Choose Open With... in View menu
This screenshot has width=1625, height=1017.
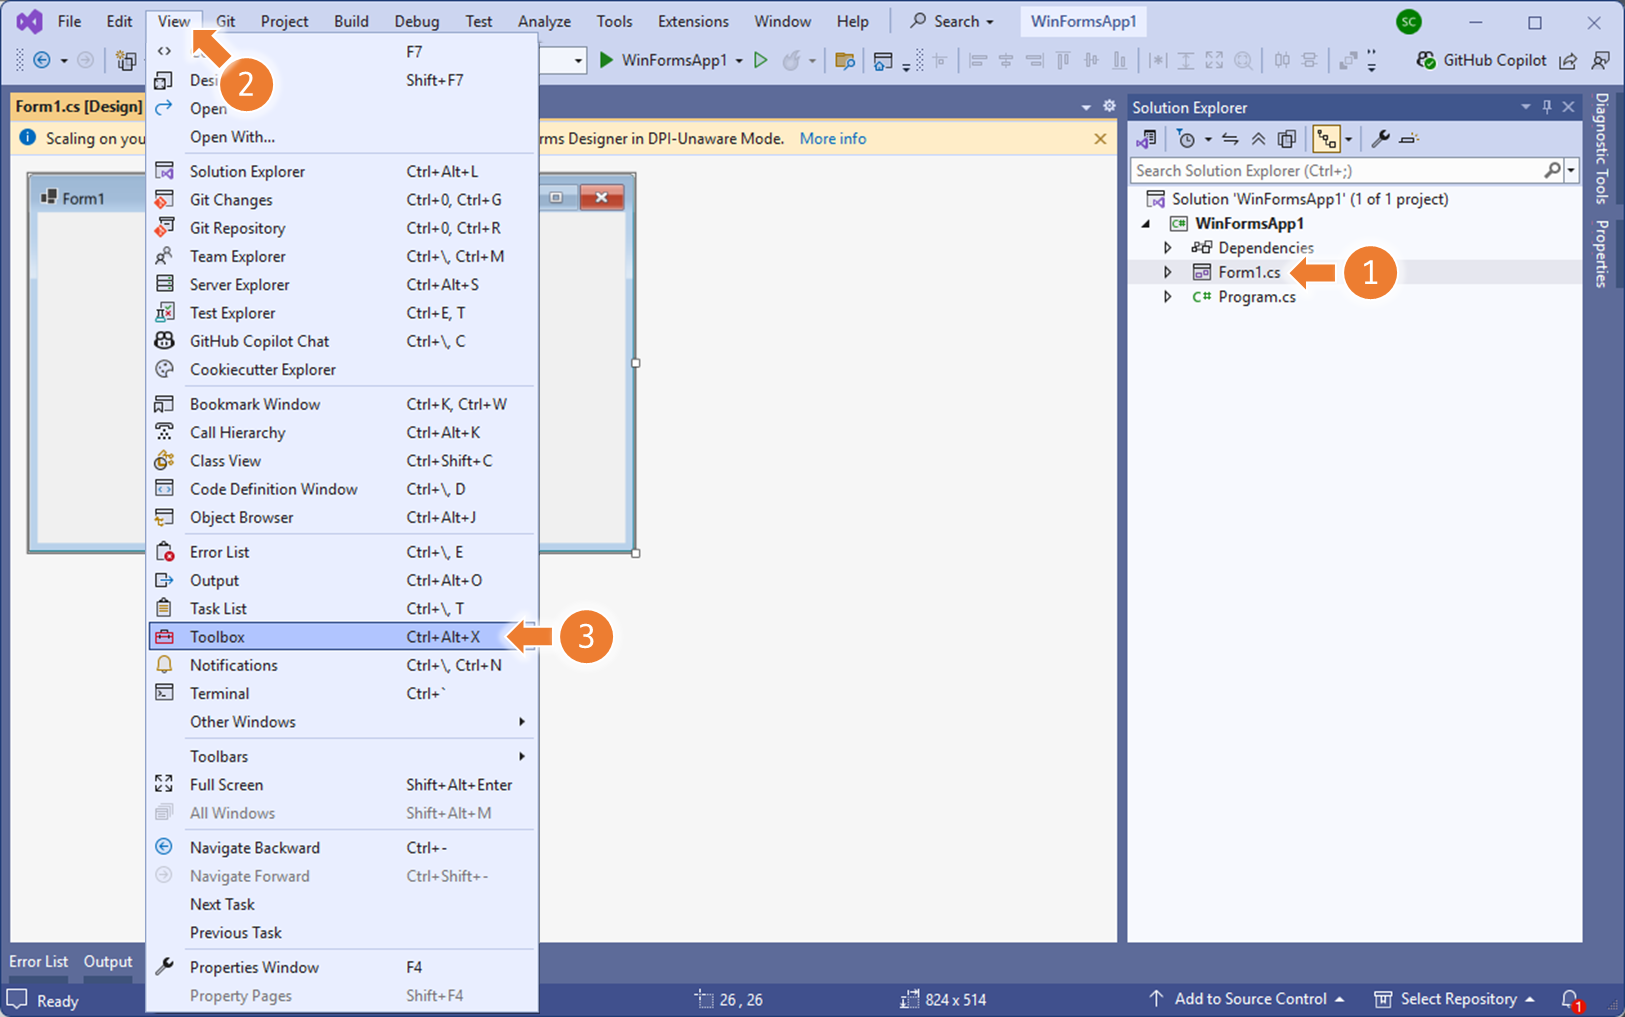tap(342, 137)
